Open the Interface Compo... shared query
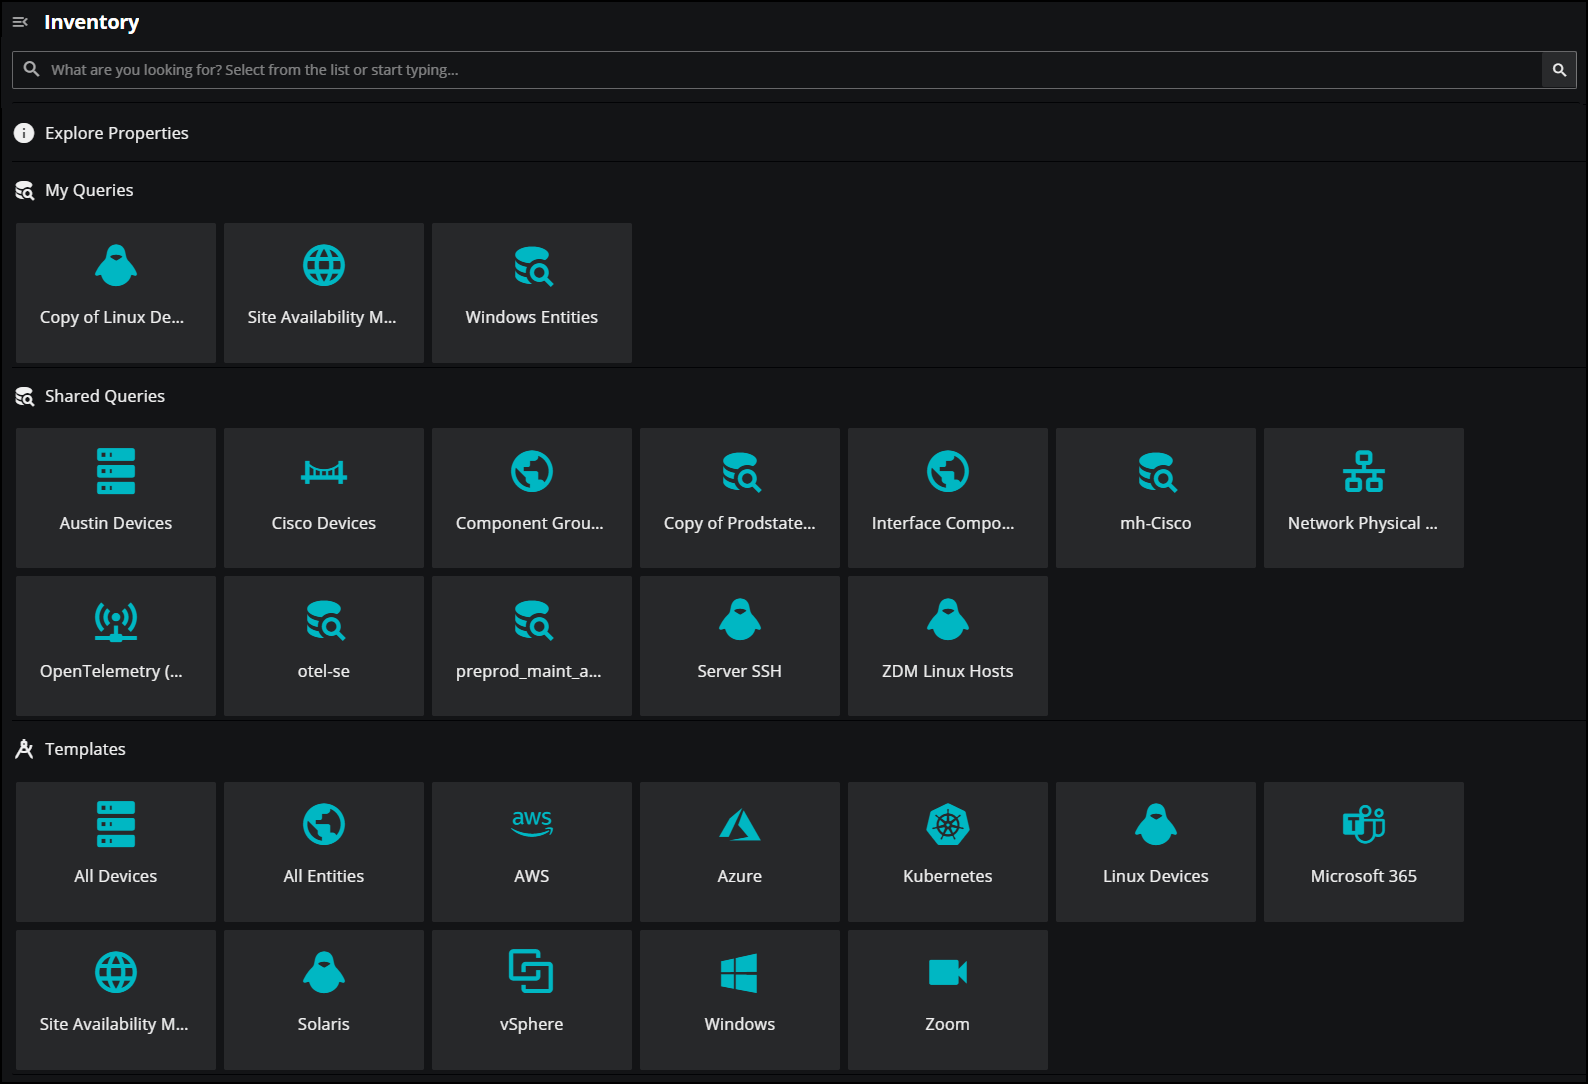Screen dimensions: 1588x1084 click(x=948, y=498)
